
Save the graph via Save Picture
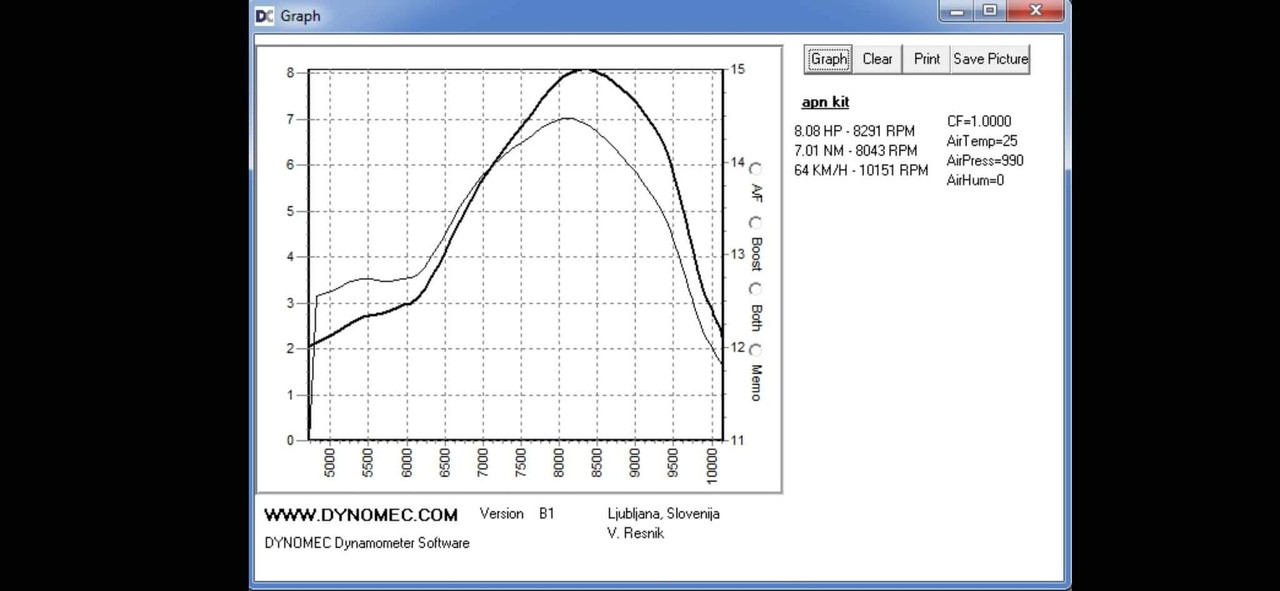click(x=990, y=59)
